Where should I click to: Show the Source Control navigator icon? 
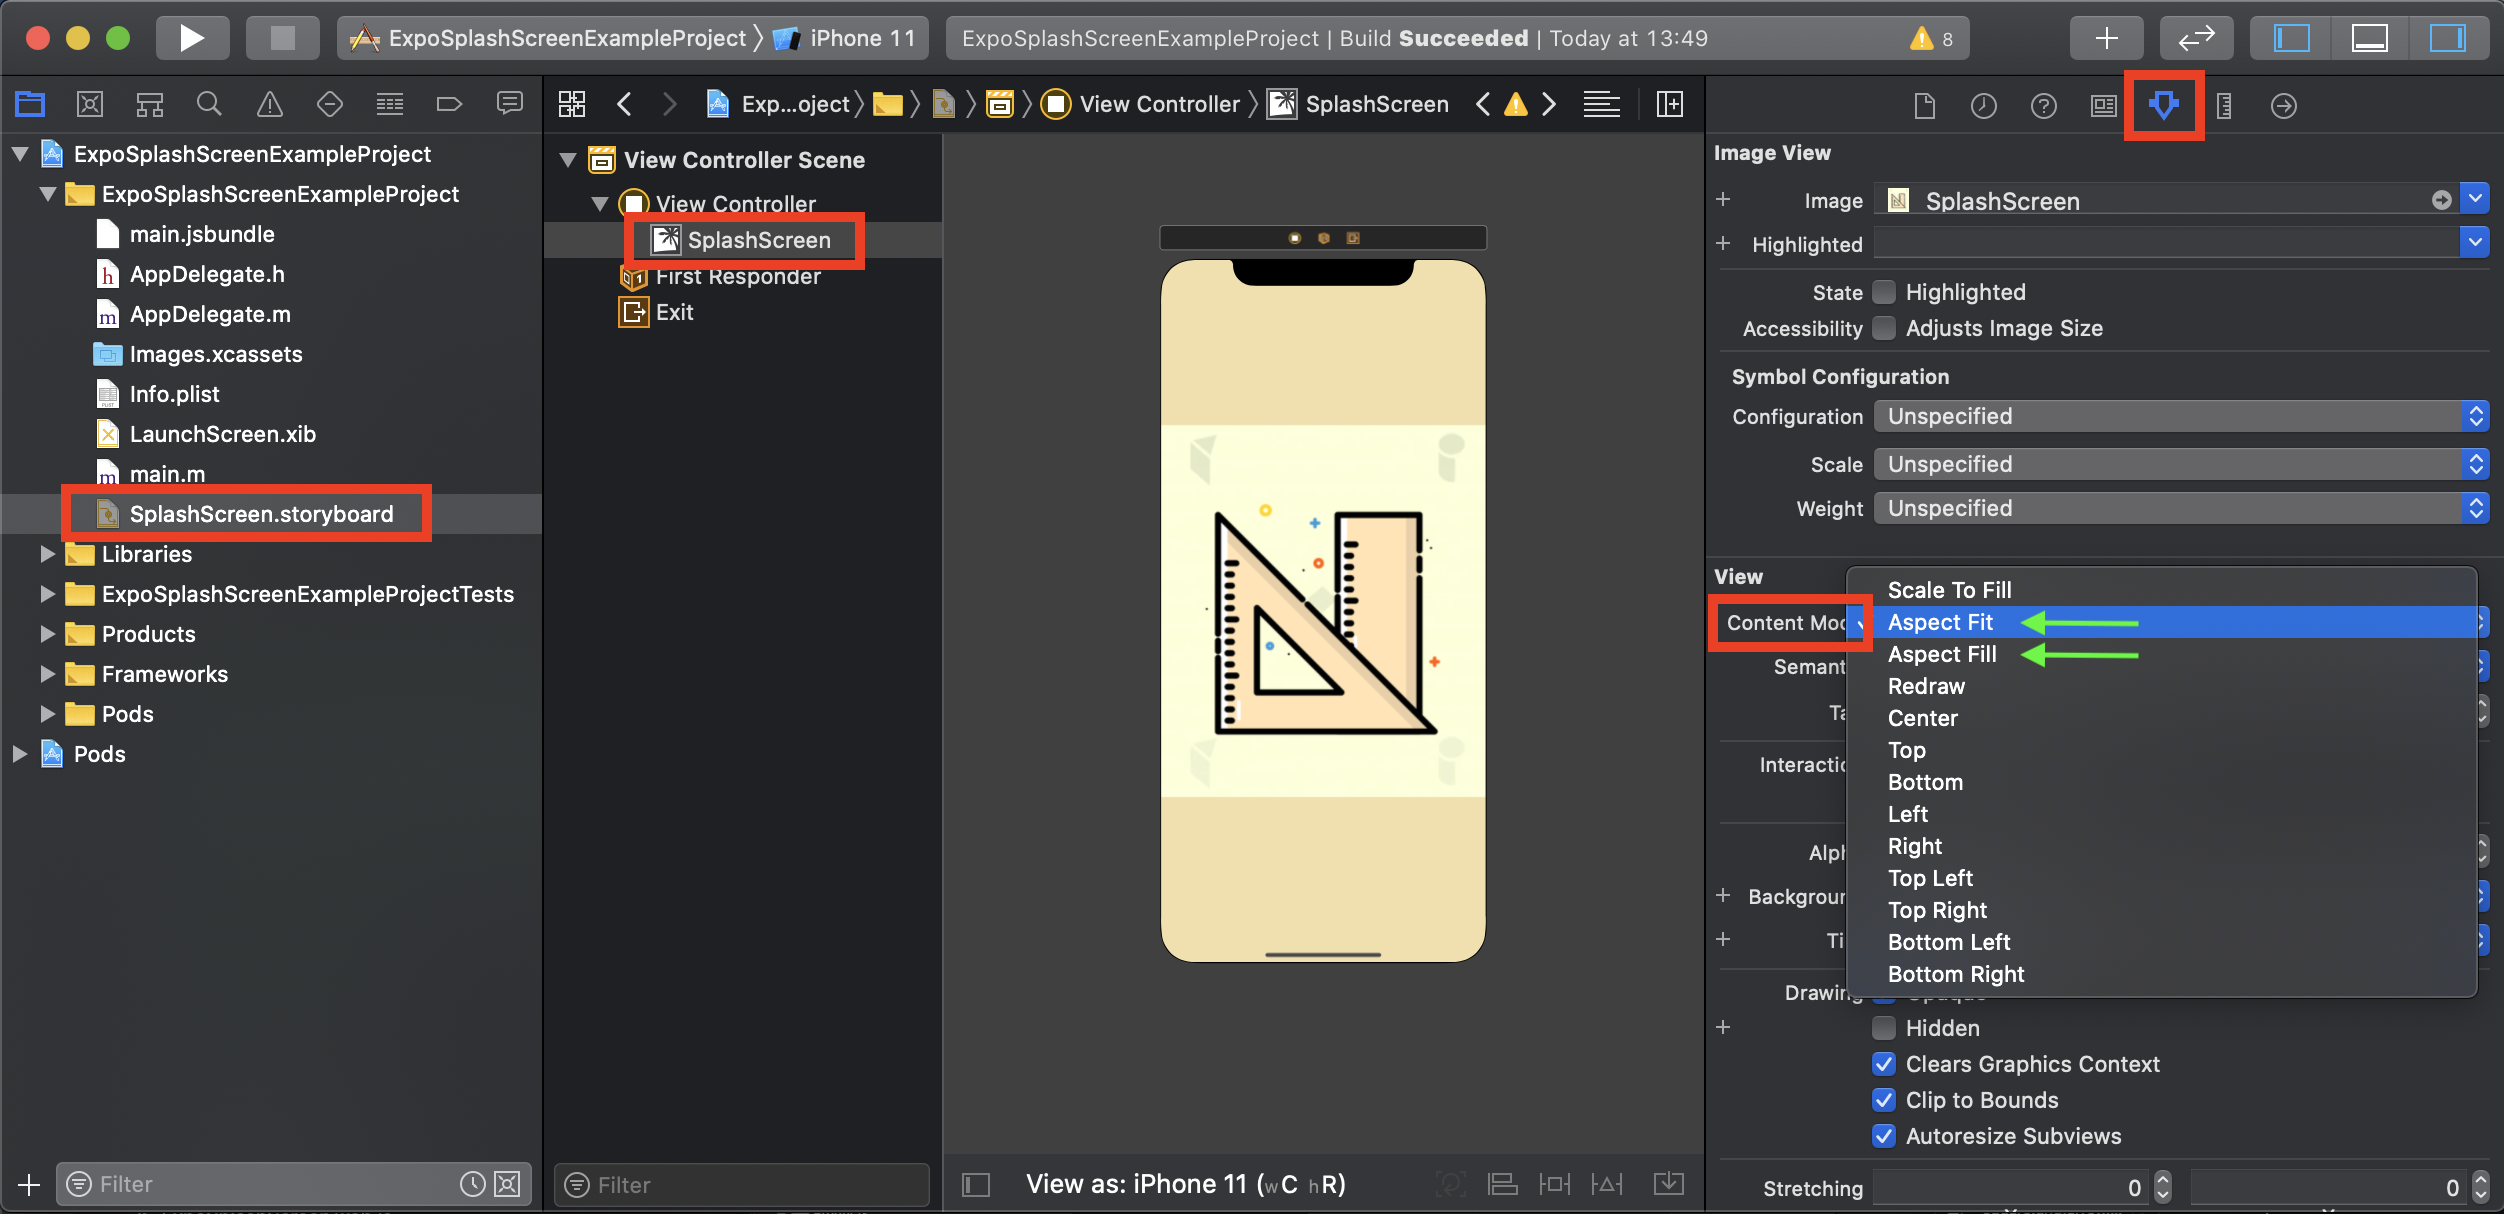click(x=90, y=104)
